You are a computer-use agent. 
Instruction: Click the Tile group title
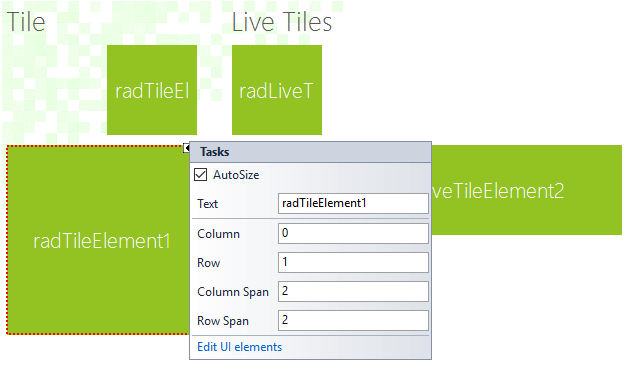[x=26, y=22]
